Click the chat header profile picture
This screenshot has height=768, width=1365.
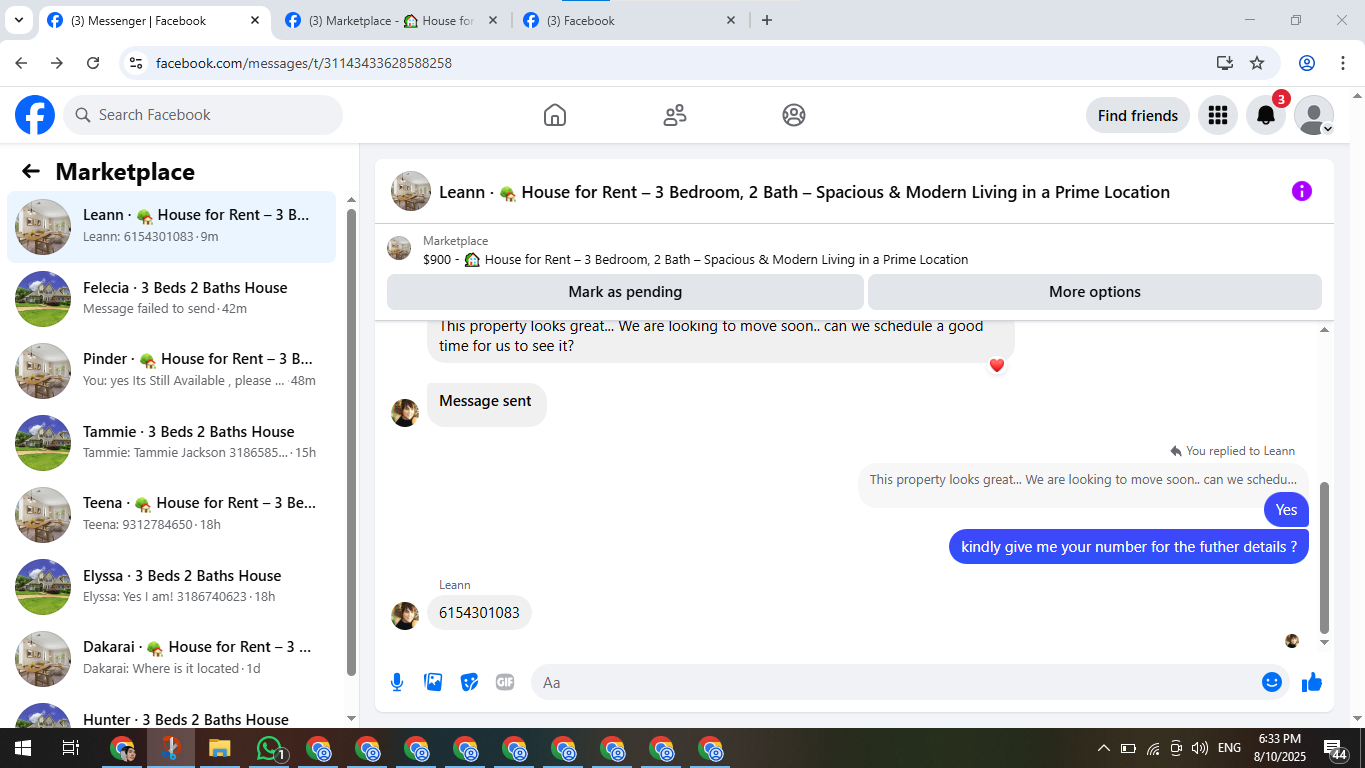click(x=411, y=191)
